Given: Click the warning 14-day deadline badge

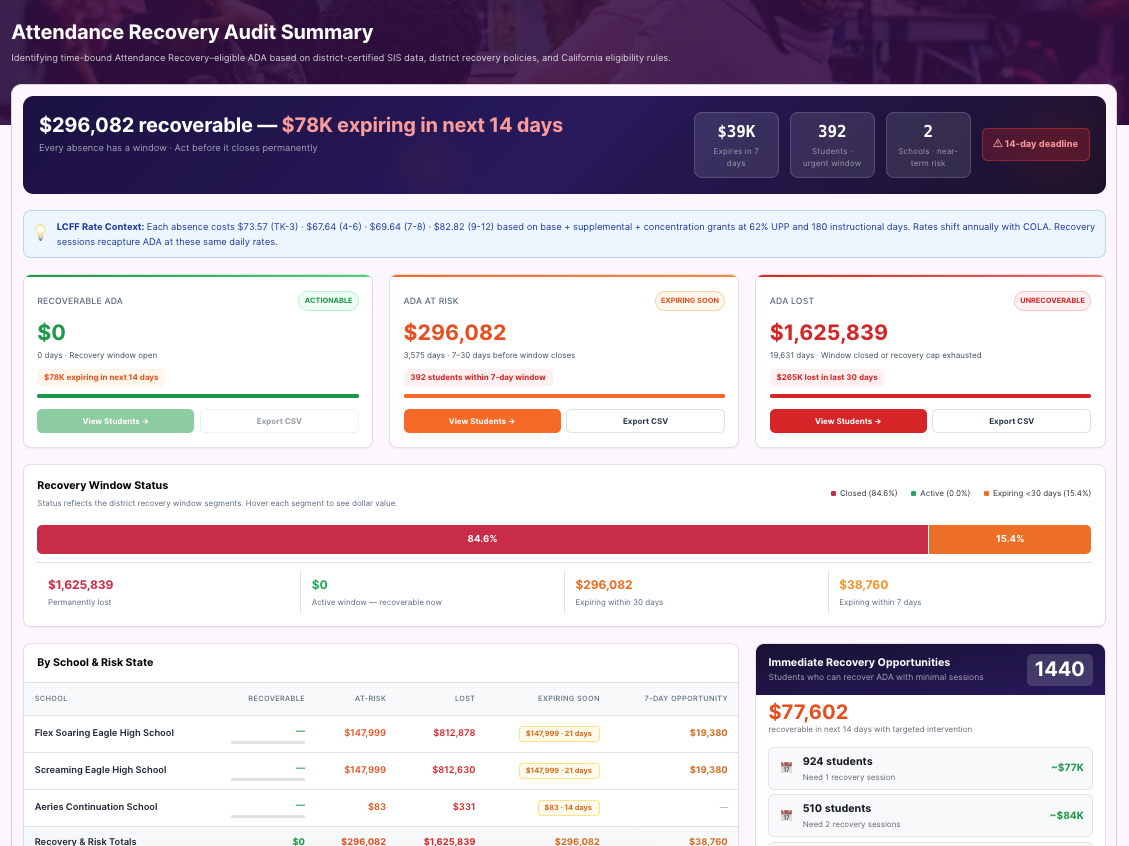Looking at the screenshot, I should 1035,144.
